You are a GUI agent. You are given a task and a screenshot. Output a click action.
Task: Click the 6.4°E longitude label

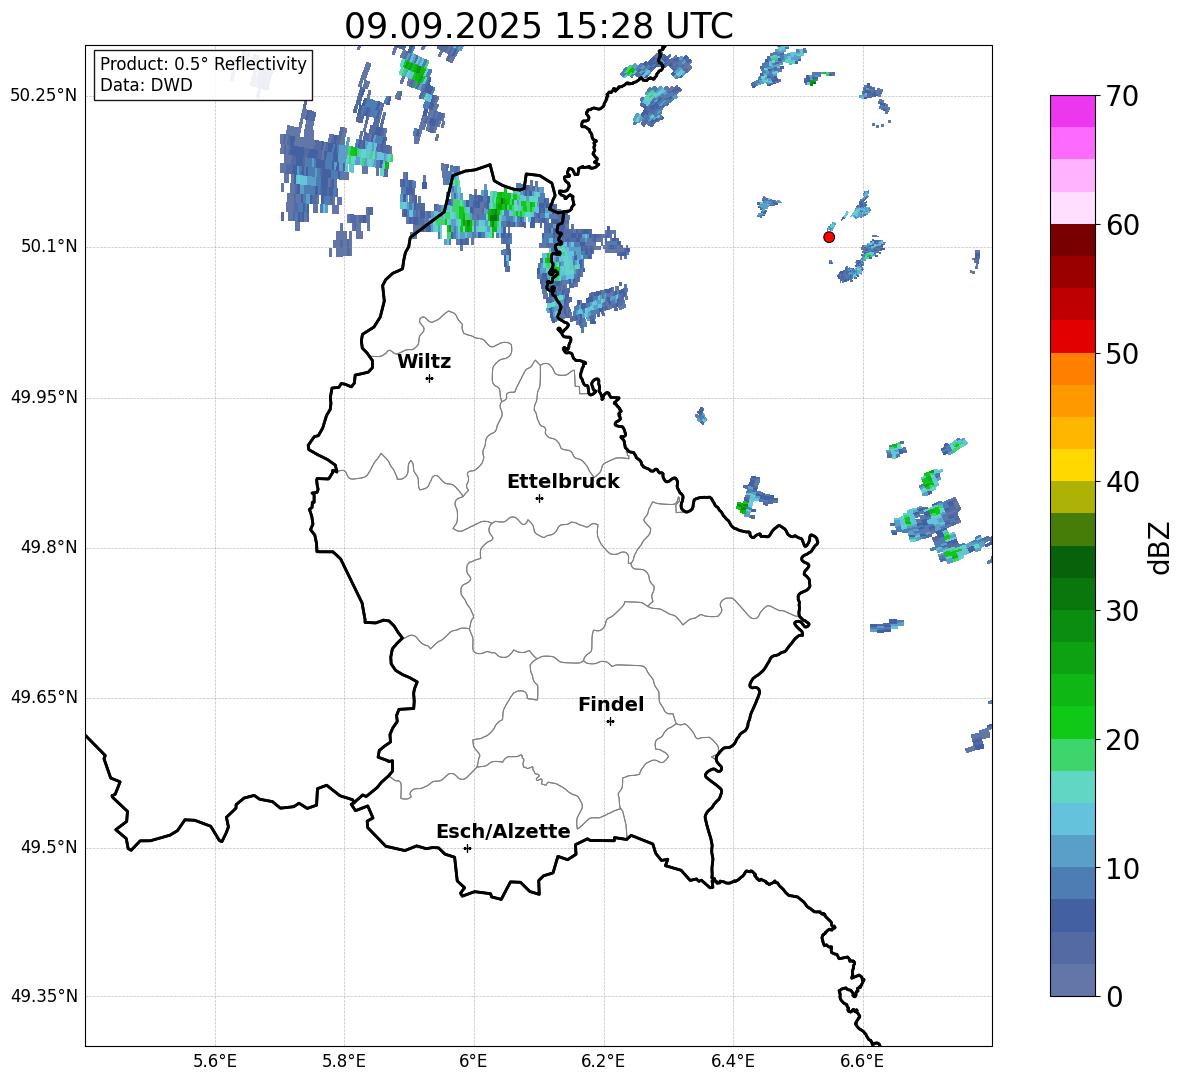pyautogui.click(x=732, y=1061)
